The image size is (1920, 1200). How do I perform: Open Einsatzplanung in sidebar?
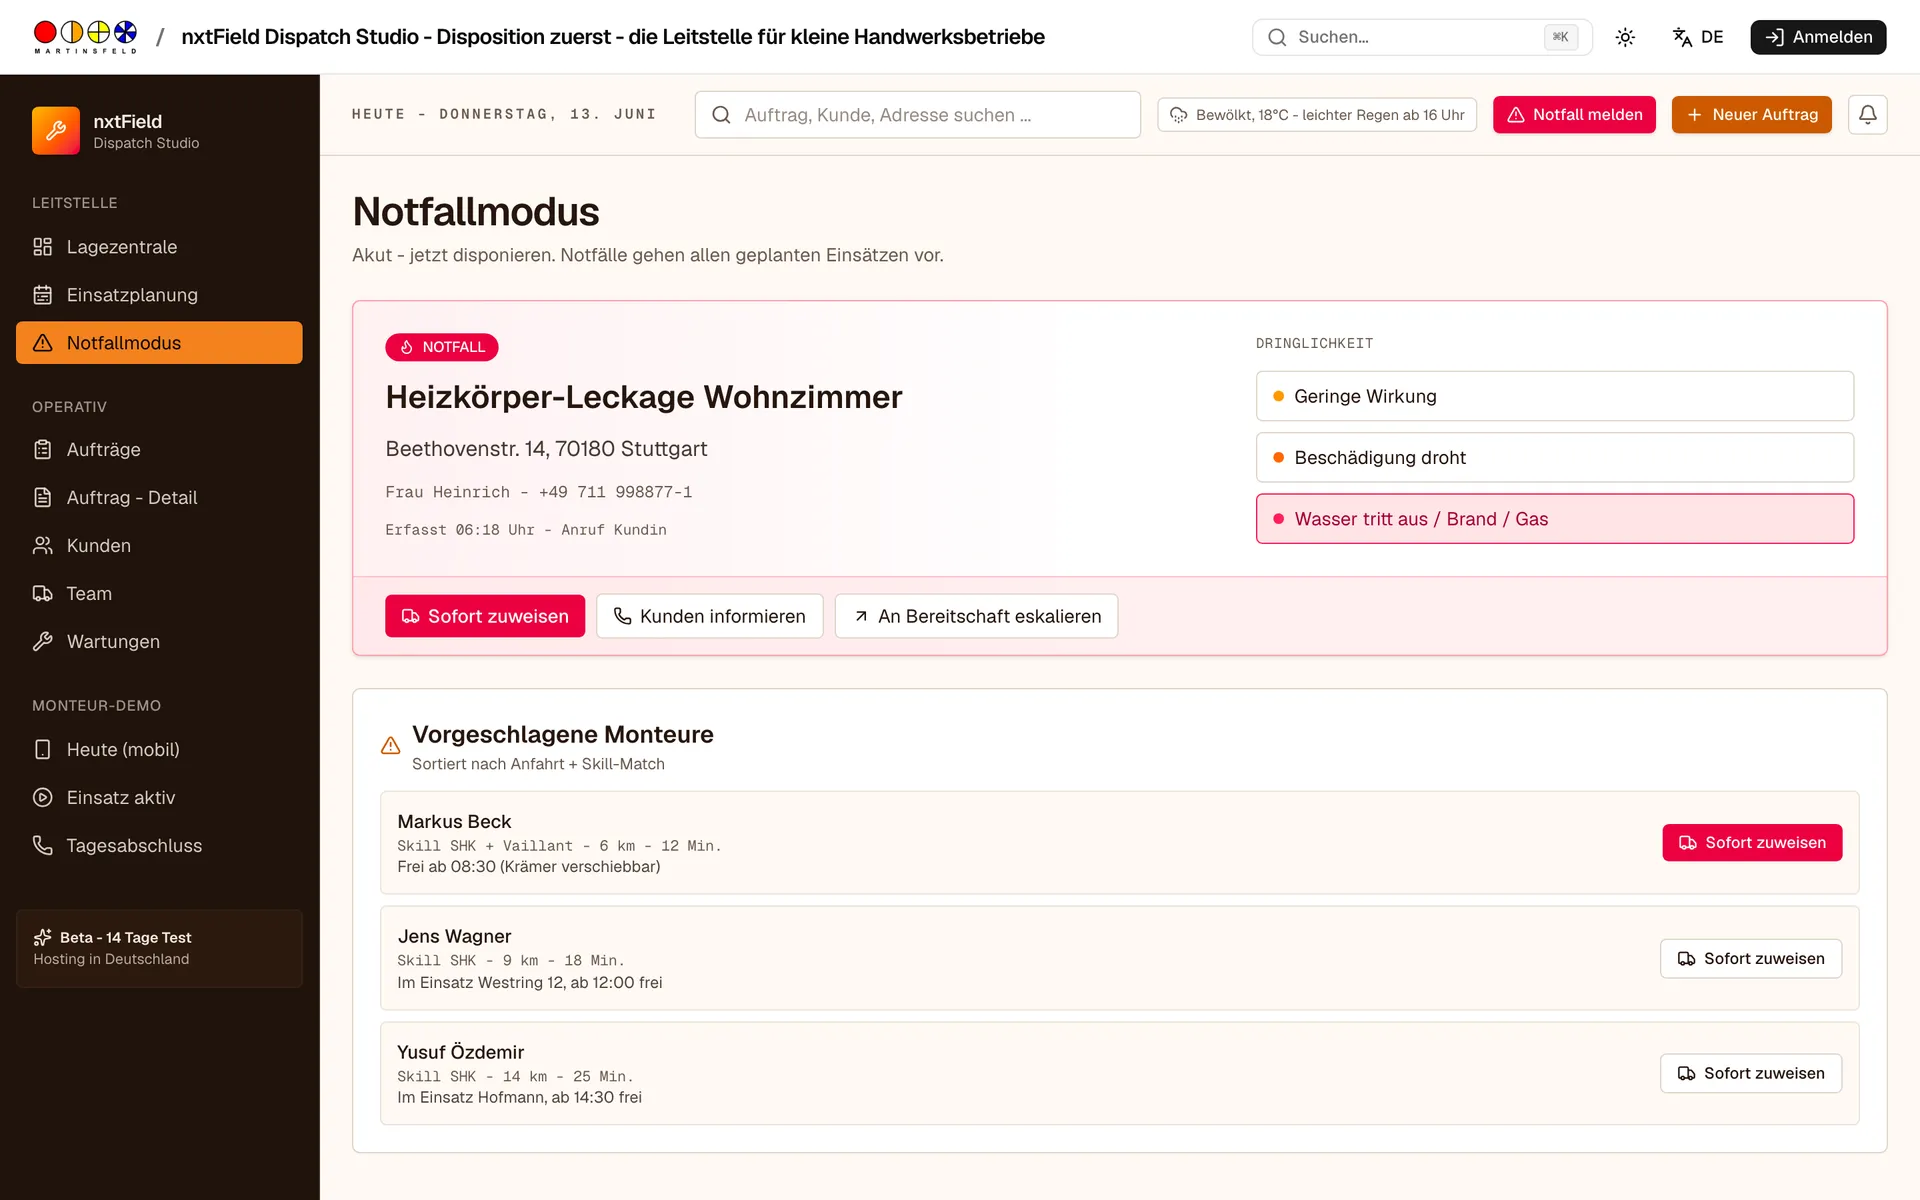[159, 295]
